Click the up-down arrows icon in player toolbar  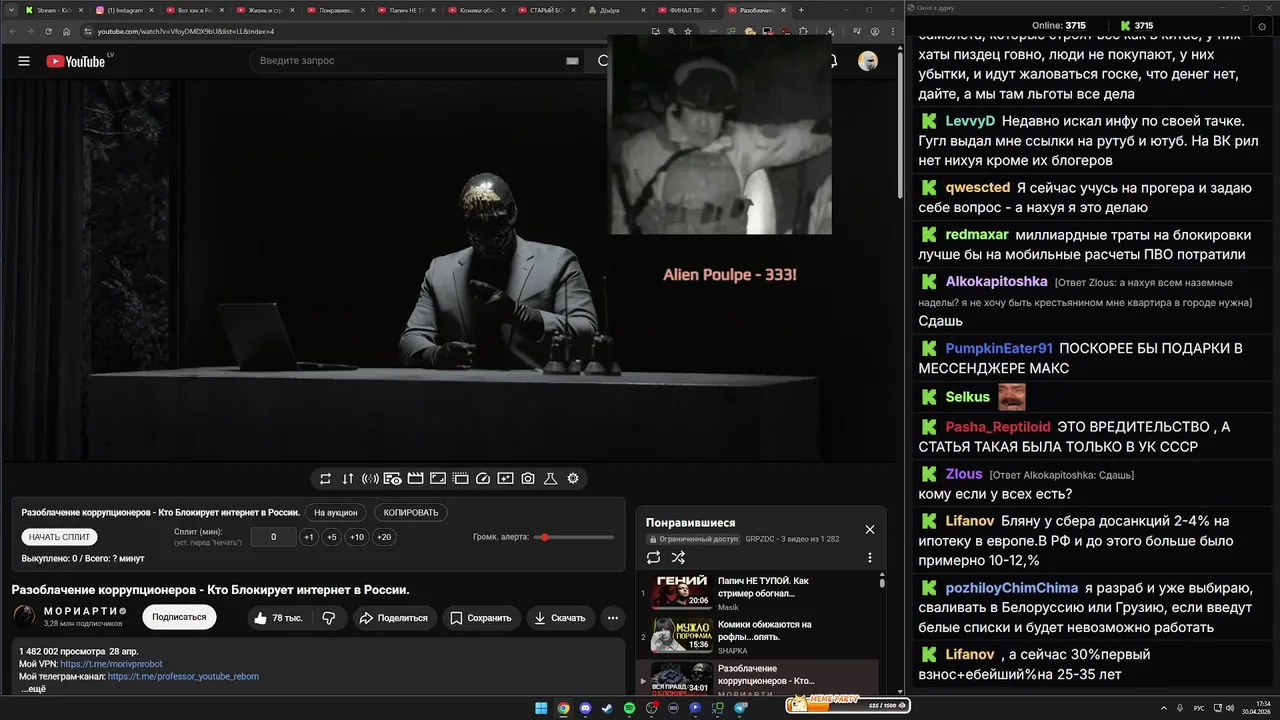[x=348, y=479]
